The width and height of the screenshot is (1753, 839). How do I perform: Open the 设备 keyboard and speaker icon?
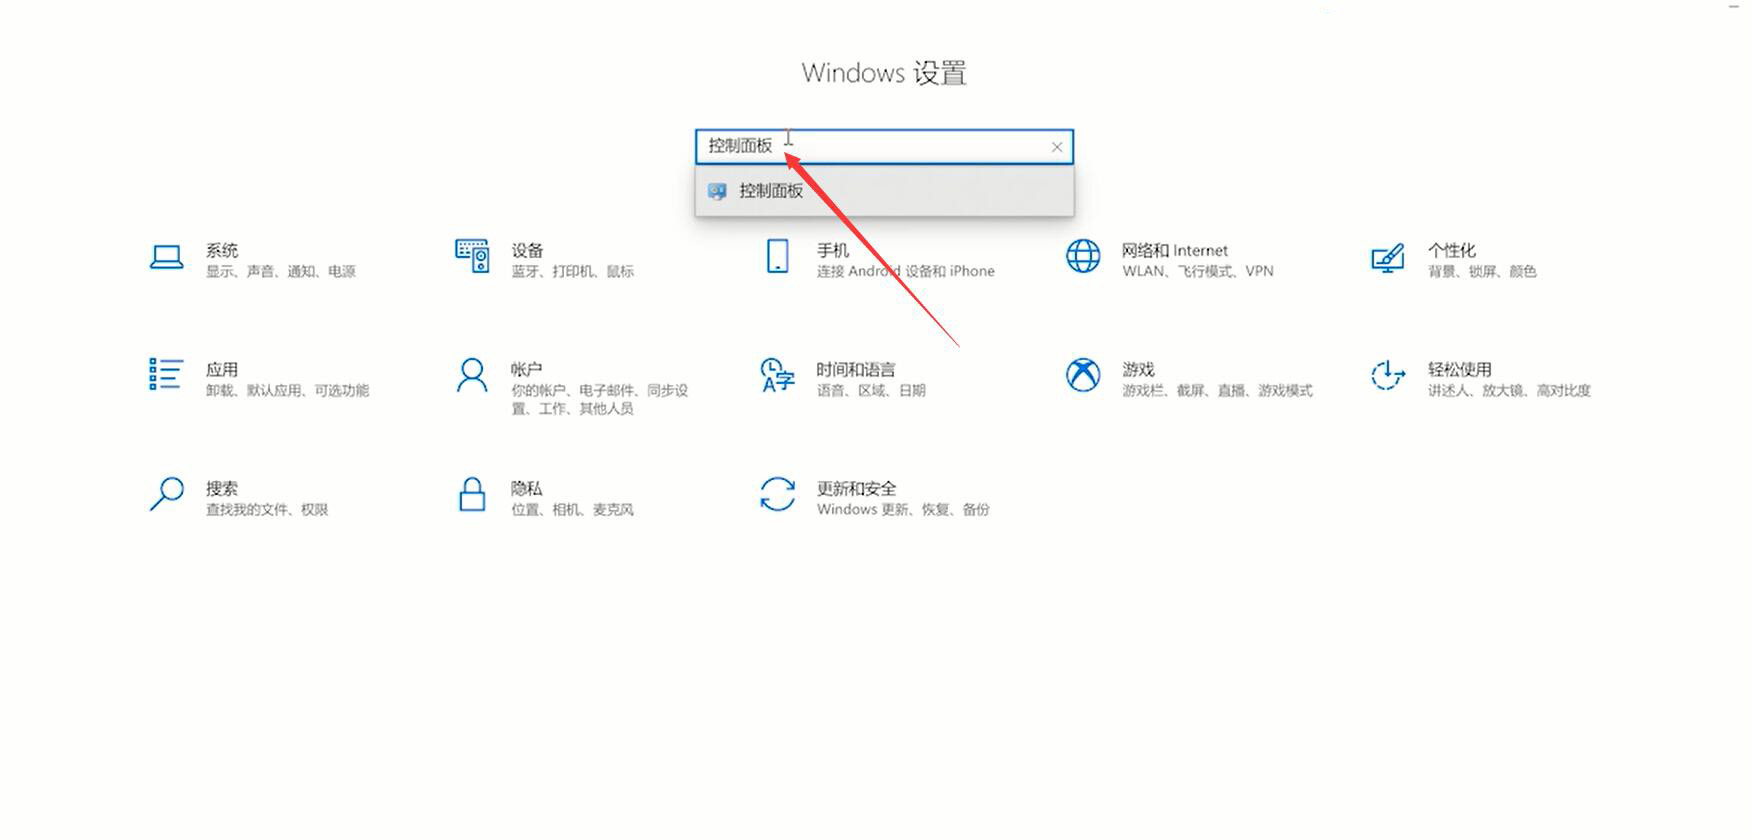[x=472, y=256]
